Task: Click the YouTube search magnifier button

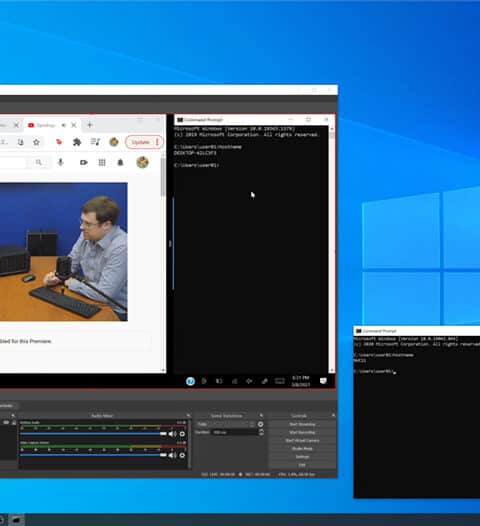Action: pos(39,162)
